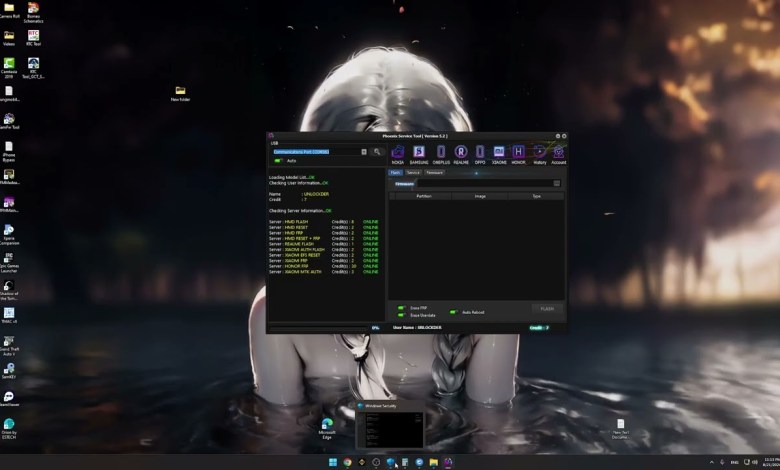Toggle the Auto Reboot switch
The height and width of the screenshot is (470, 780).
click(x=453, y=312)
